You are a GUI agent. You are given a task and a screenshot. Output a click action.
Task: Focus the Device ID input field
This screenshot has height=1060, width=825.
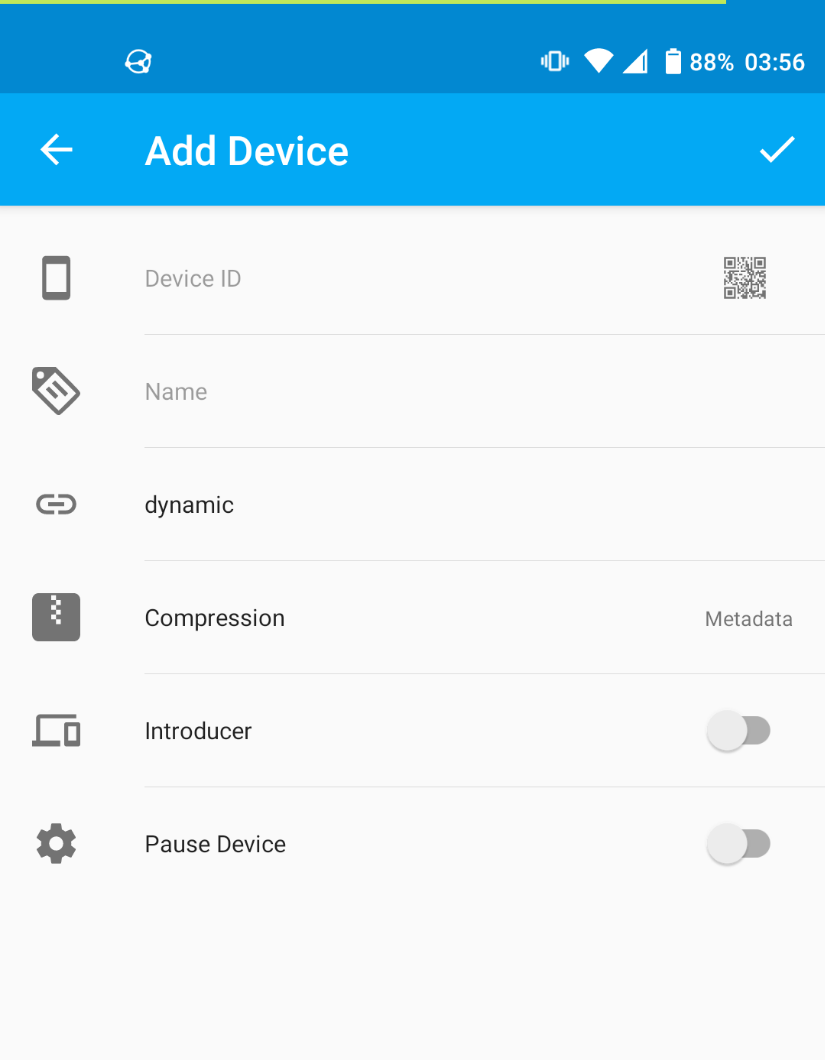[x=419, y=279]
